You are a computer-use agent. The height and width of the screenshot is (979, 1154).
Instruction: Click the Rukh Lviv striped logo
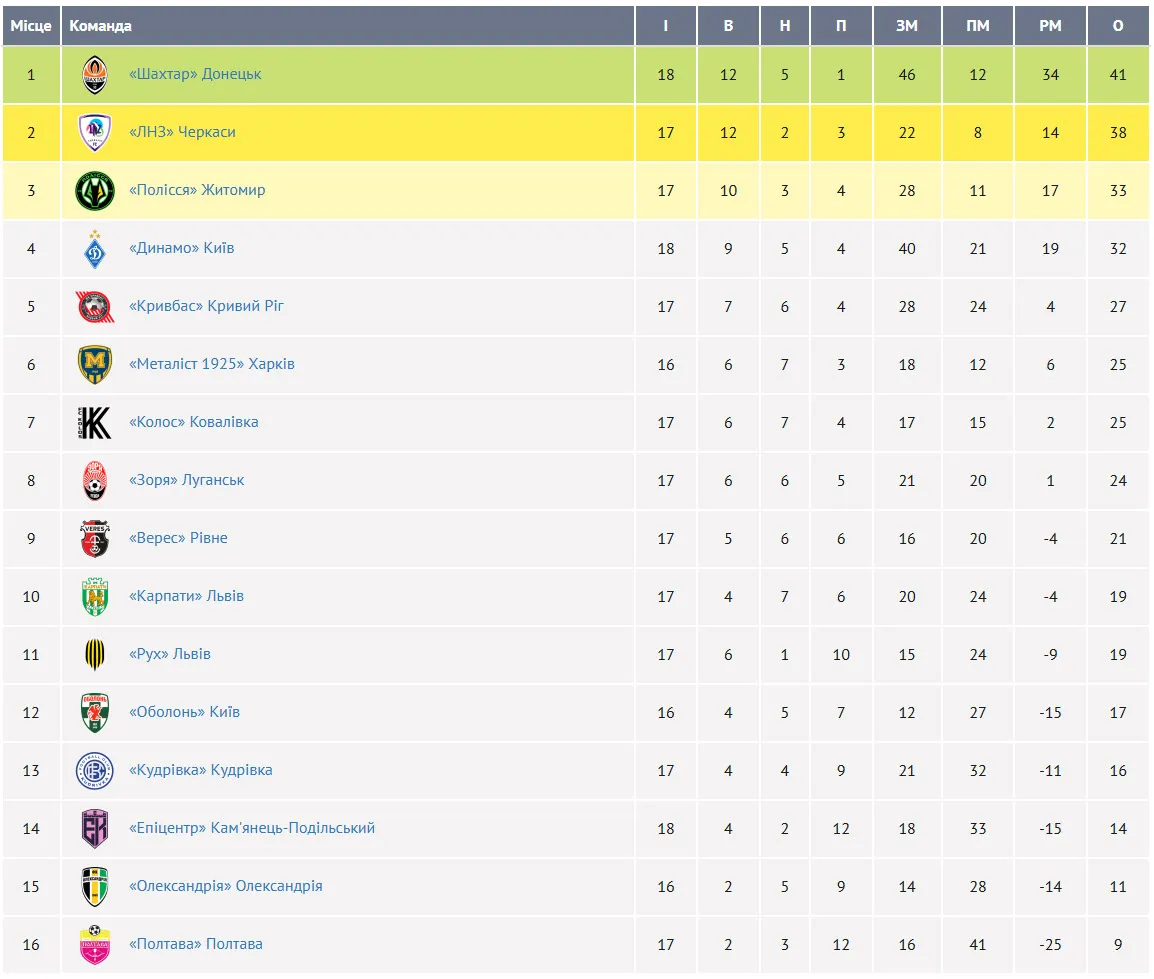click(x=95, y=655)
